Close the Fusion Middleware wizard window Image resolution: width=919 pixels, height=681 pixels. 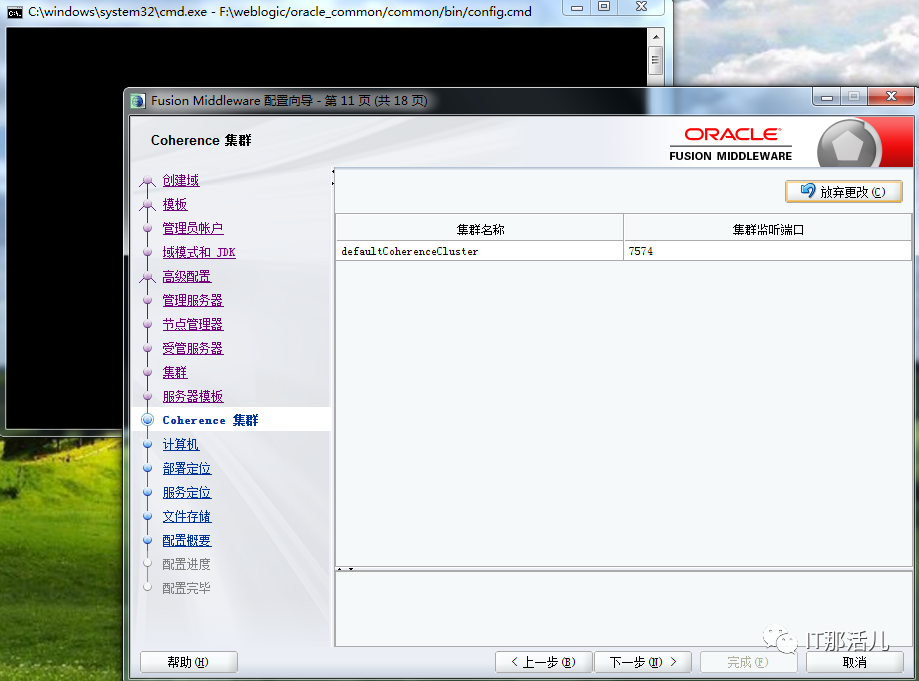891,97
